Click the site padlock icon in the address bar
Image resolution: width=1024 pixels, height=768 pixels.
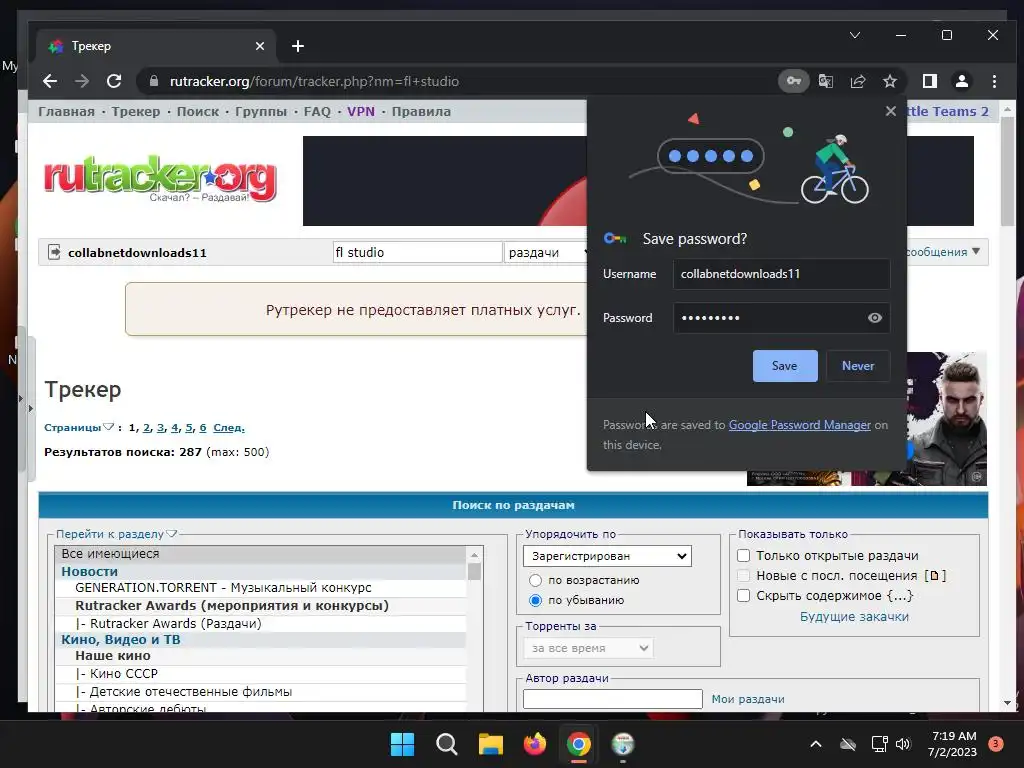[154, 81]
